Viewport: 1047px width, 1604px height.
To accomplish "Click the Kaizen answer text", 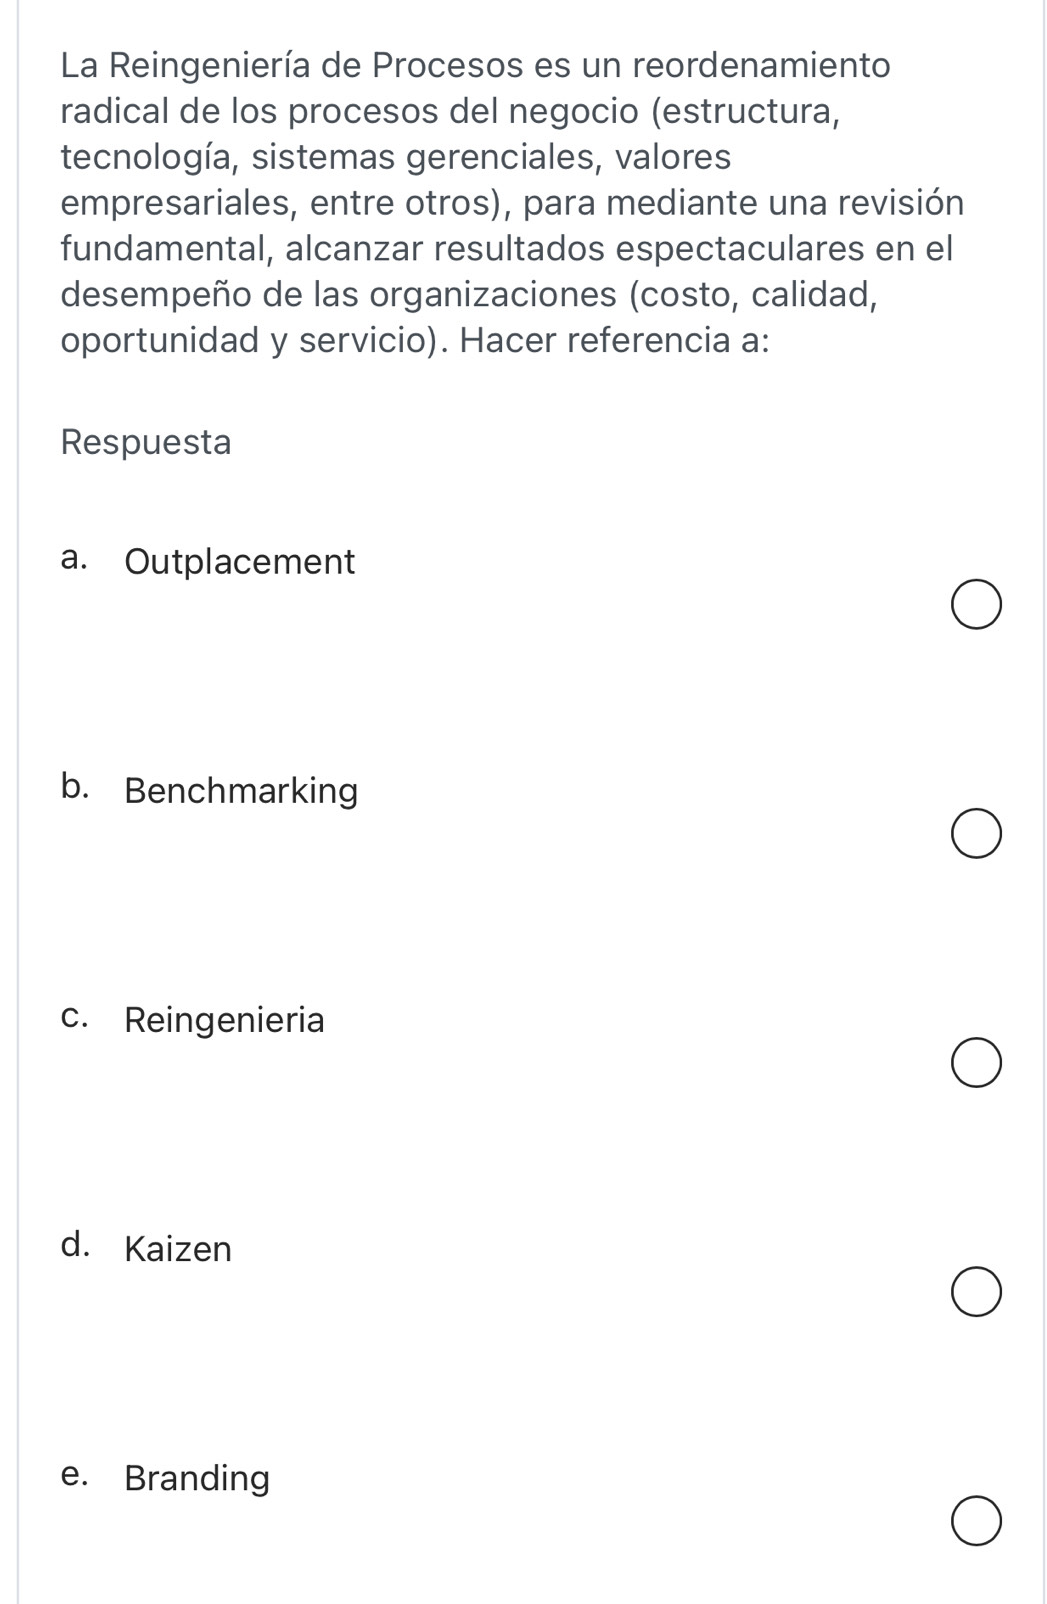I will 178,1249.
